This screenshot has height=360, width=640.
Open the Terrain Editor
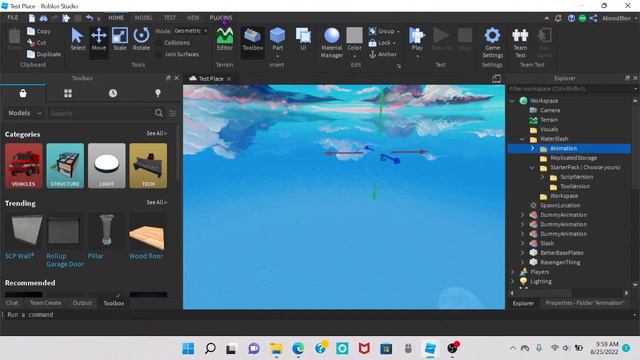pos(224,39)
